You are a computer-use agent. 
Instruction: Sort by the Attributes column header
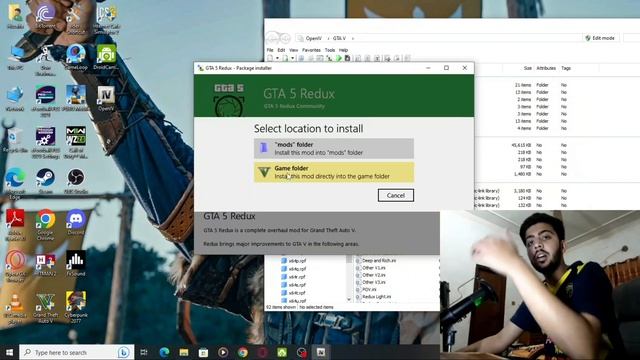(546, 68)
